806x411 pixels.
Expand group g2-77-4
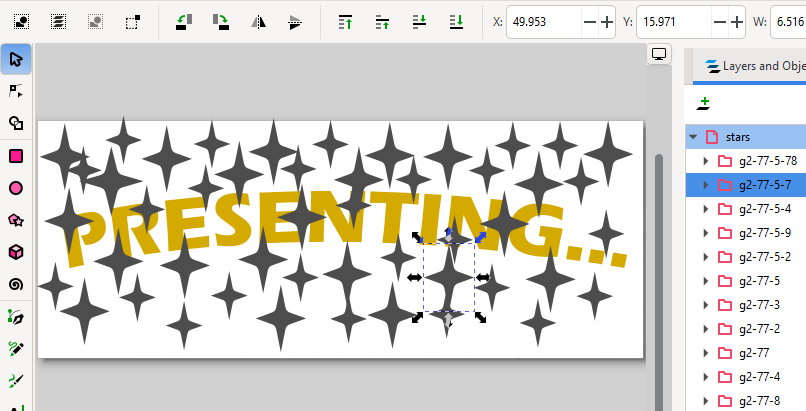pos(706,377)
